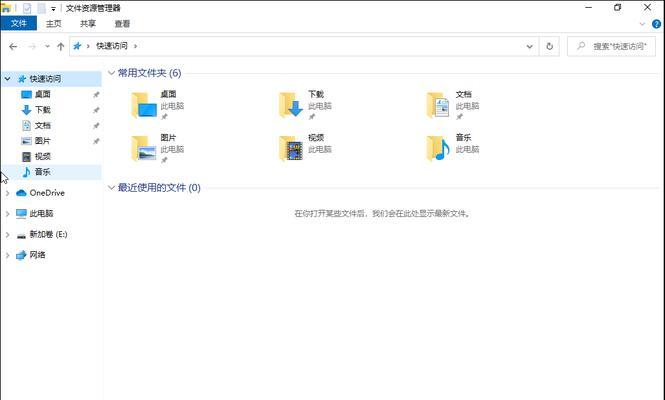Expand the ribbon with the chevron
The image size is (665, 400).
tap(642, 24)
